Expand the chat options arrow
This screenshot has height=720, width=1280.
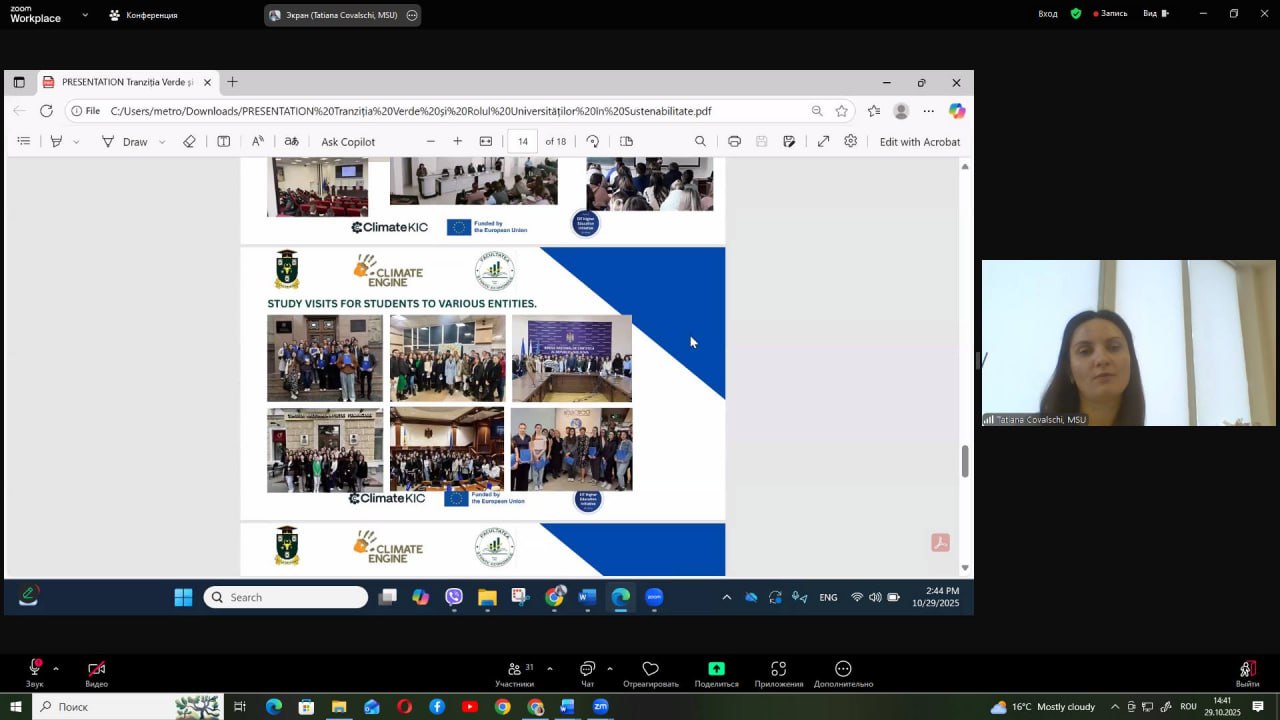click(609, 668)
